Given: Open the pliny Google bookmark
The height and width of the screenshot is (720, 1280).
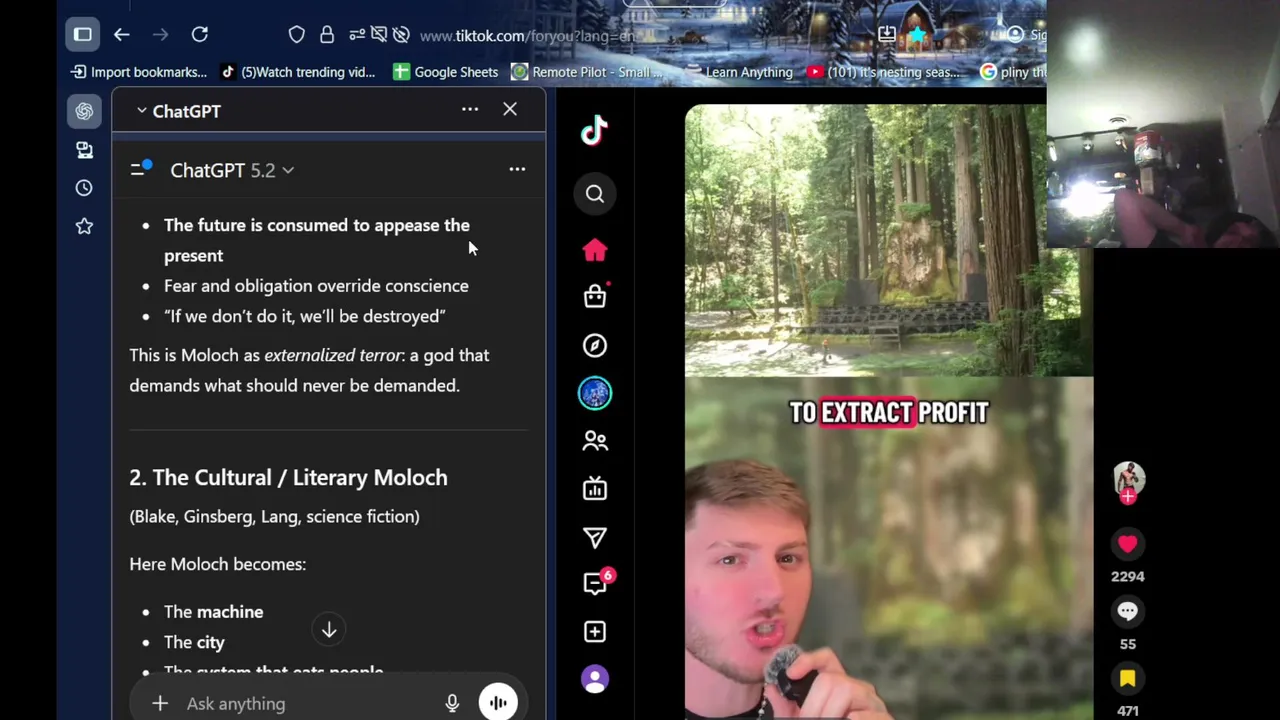Looking at the screenshot, I should [x=1013, y=72].
